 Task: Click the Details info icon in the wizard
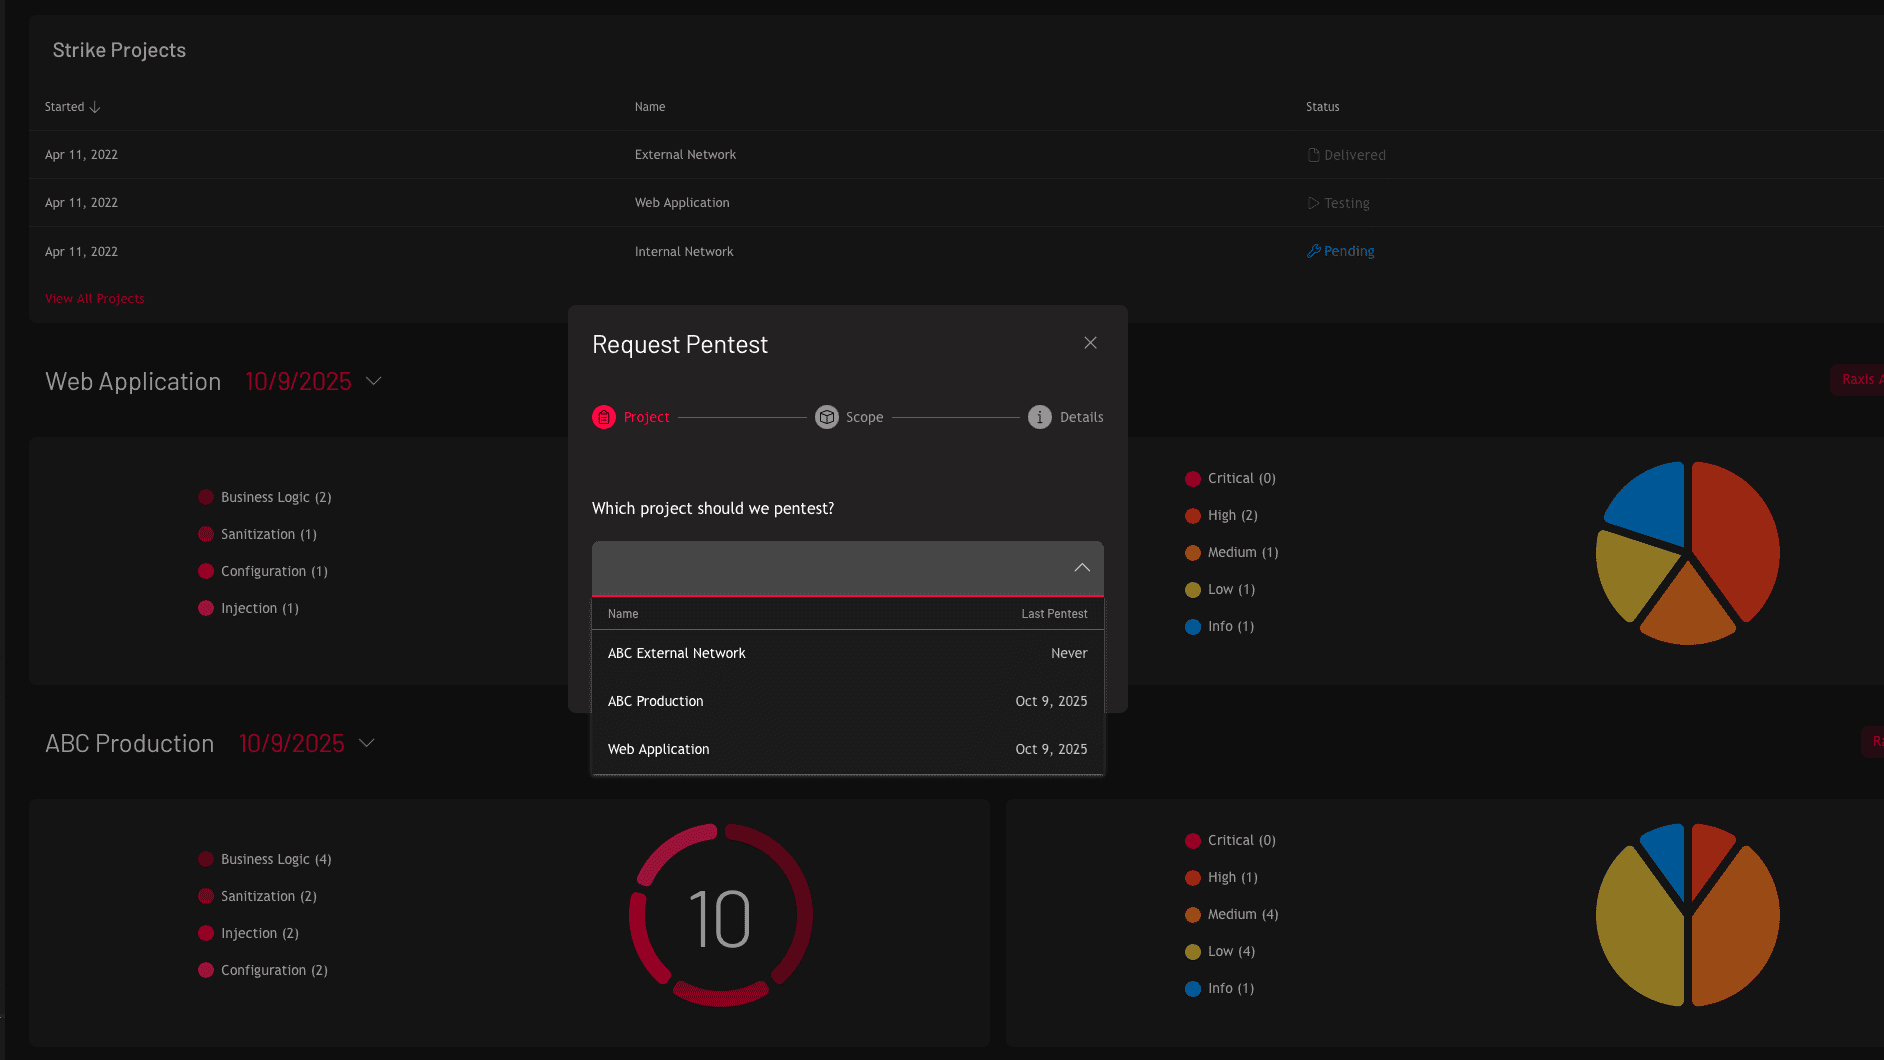coord(1039,417)
